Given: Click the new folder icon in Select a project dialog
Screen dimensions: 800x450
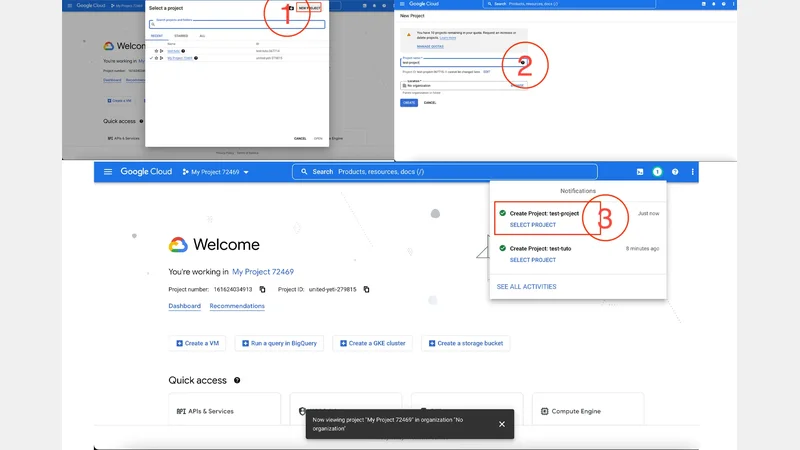Looking at the screenshot, I should coord(291,8).
